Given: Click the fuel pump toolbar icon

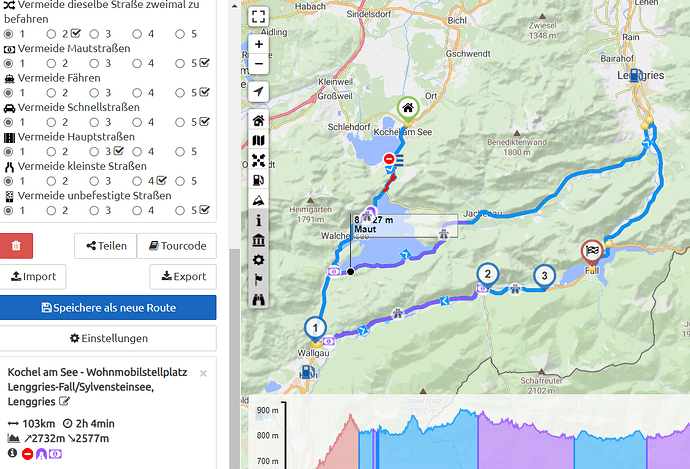Looking at the screenshot, I should [x=259, y=180].
